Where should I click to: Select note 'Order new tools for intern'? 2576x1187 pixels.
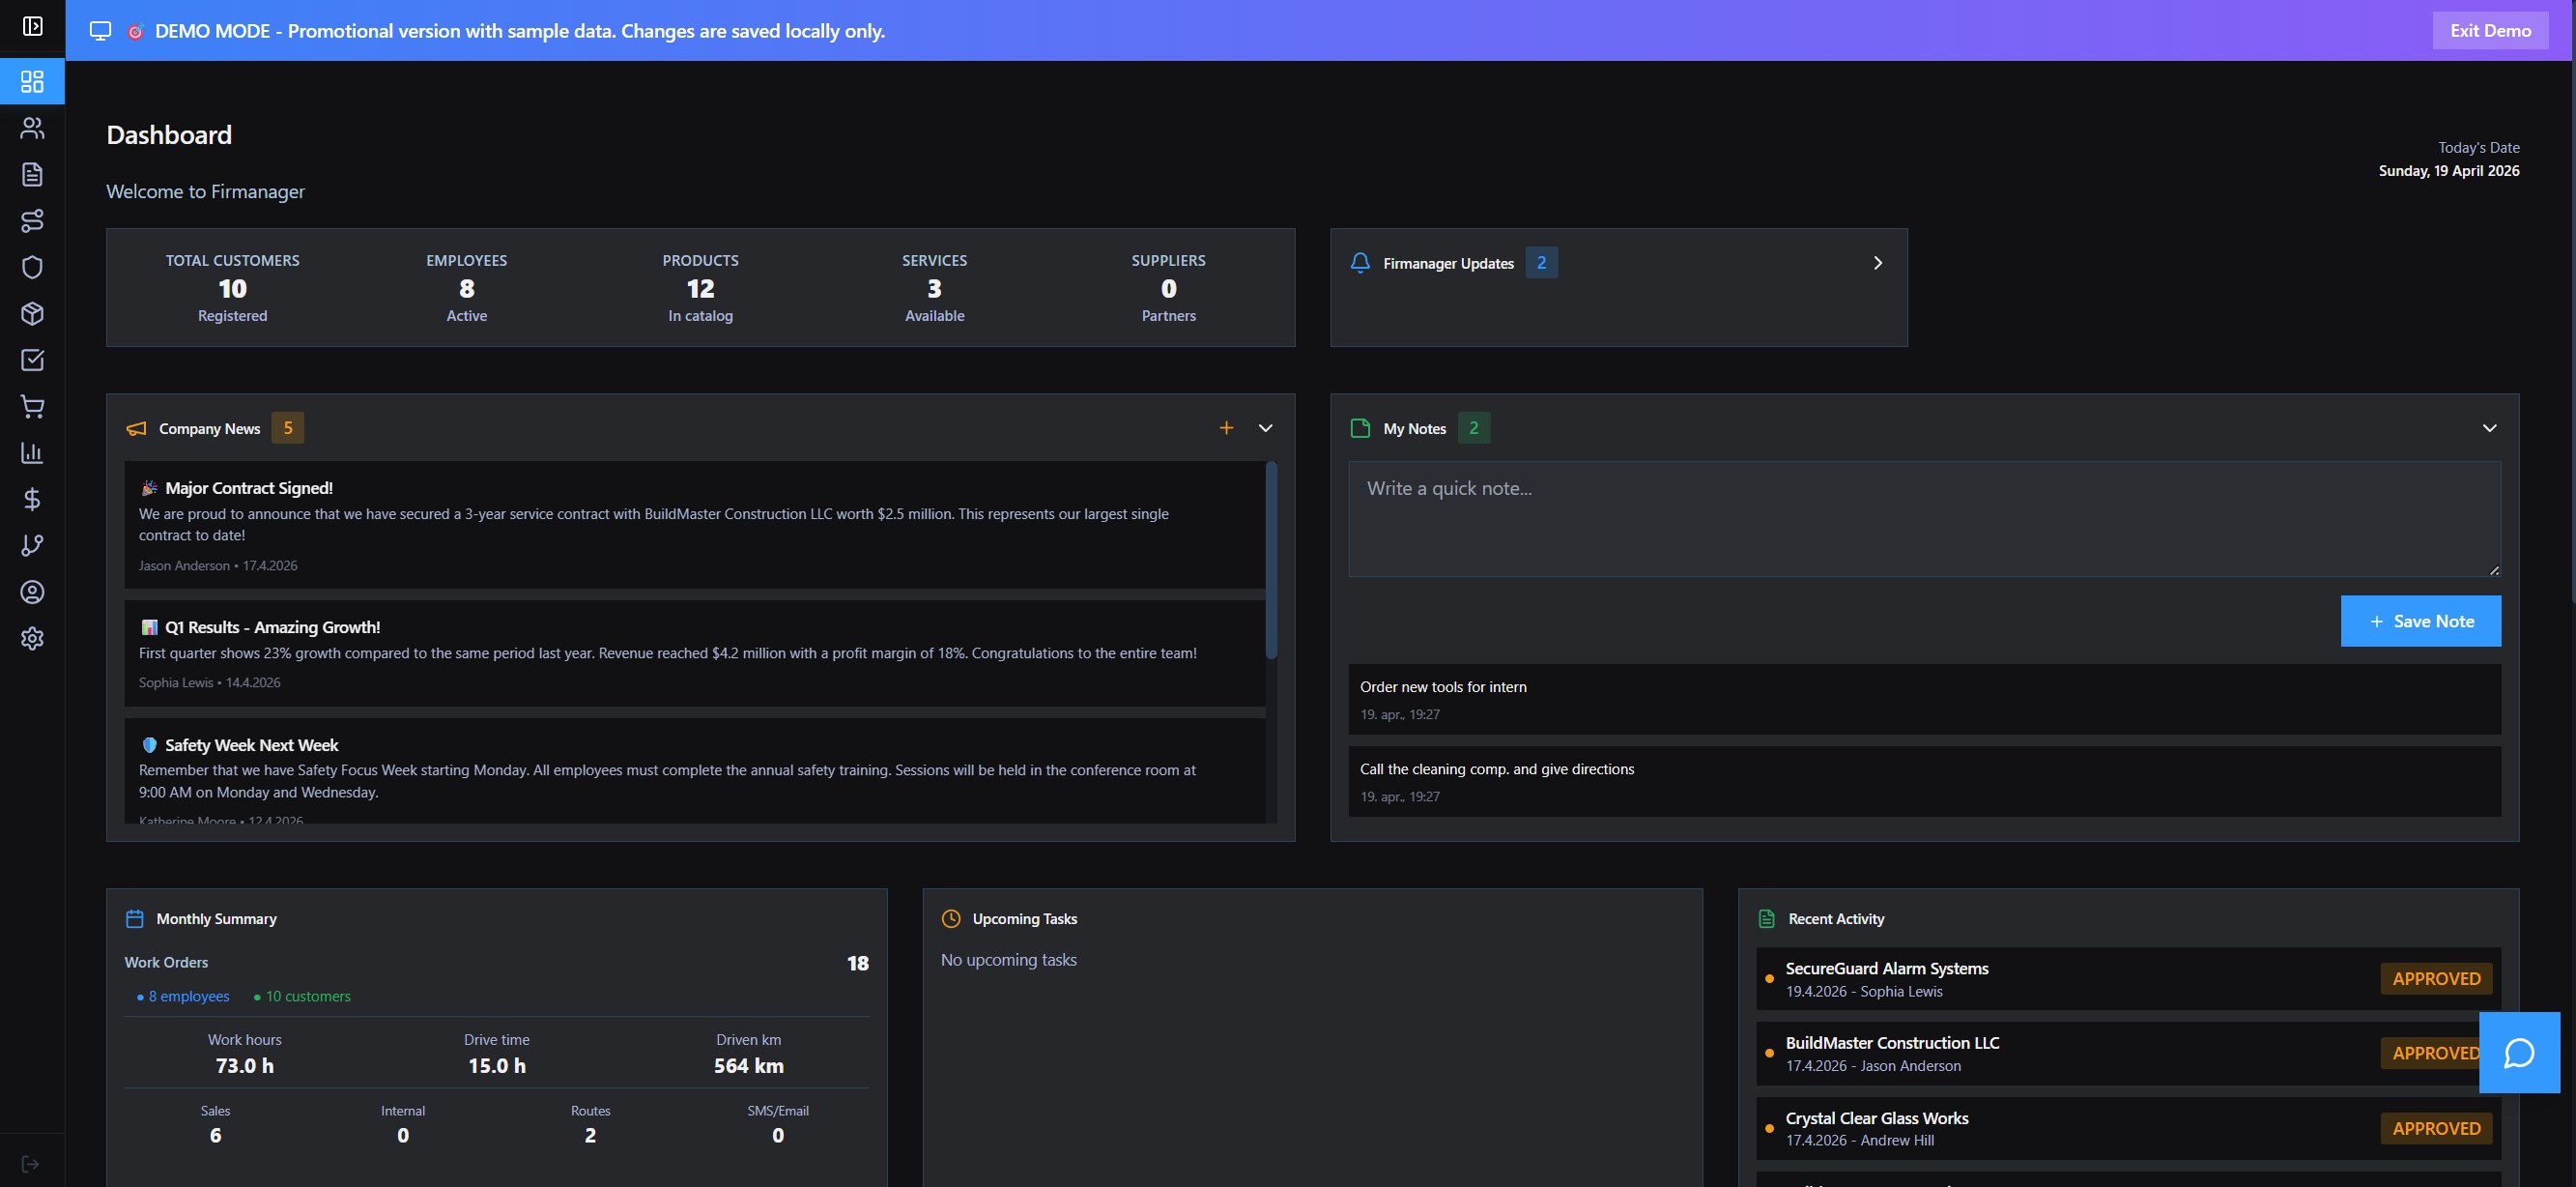[x=1924, y=699]
